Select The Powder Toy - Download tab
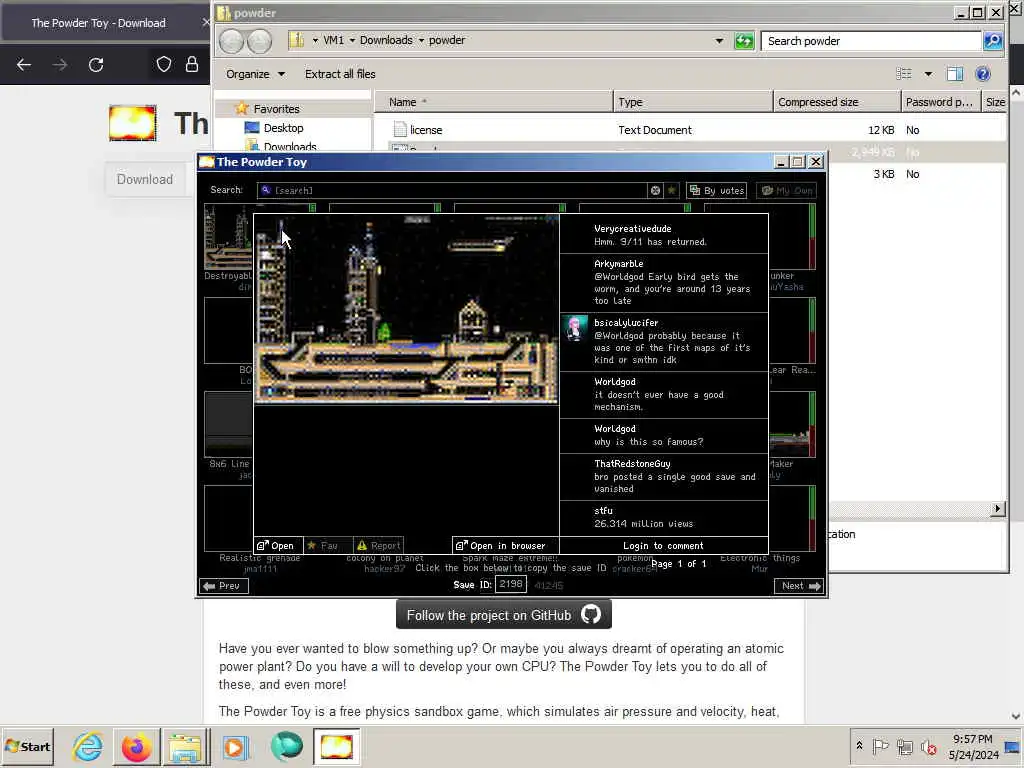The width and height of the screenshot is (1024, 768). click(x=98, y=23)
